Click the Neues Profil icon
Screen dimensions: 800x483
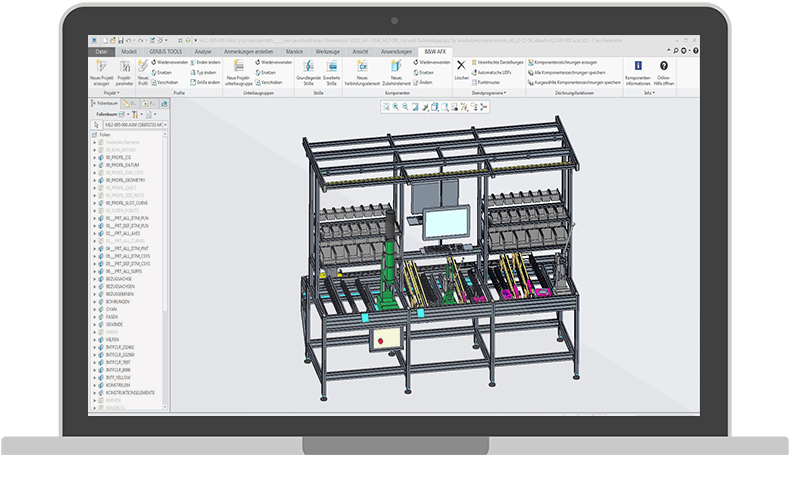pos(143,66)
